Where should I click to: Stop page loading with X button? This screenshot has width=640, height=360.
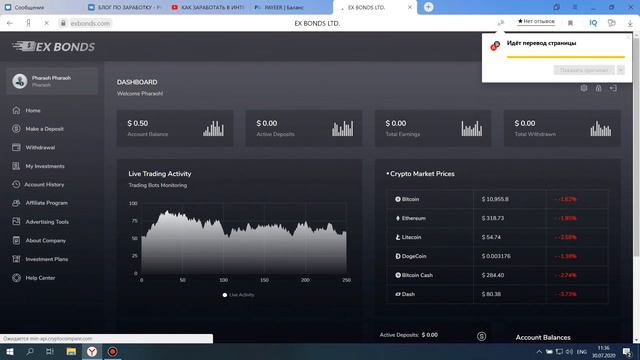[x=47, y=23]
